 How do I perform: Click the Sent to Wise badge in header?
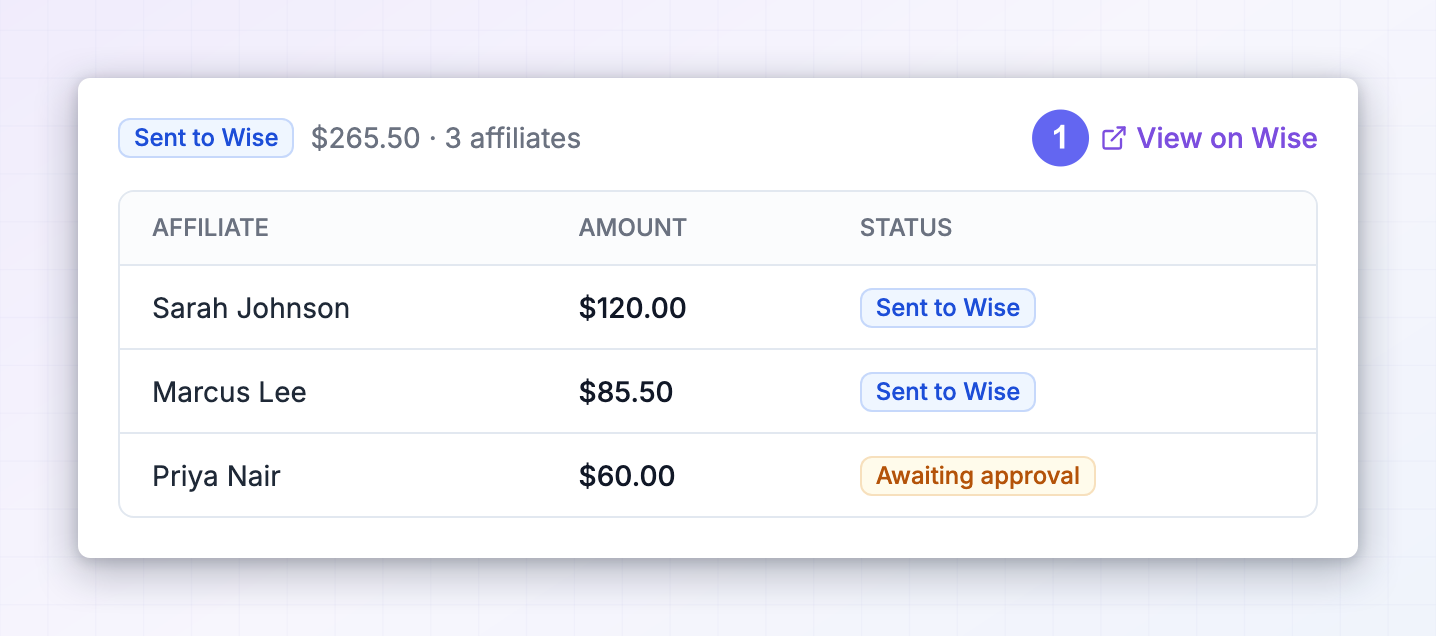[206, 138]
